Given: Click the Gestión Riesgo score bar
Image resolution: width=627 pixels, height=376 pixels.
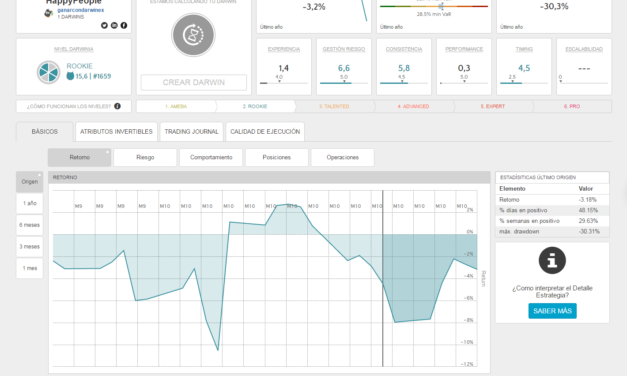Looking at the screenshot, I should pyautogui.click(x=344, y=83).
